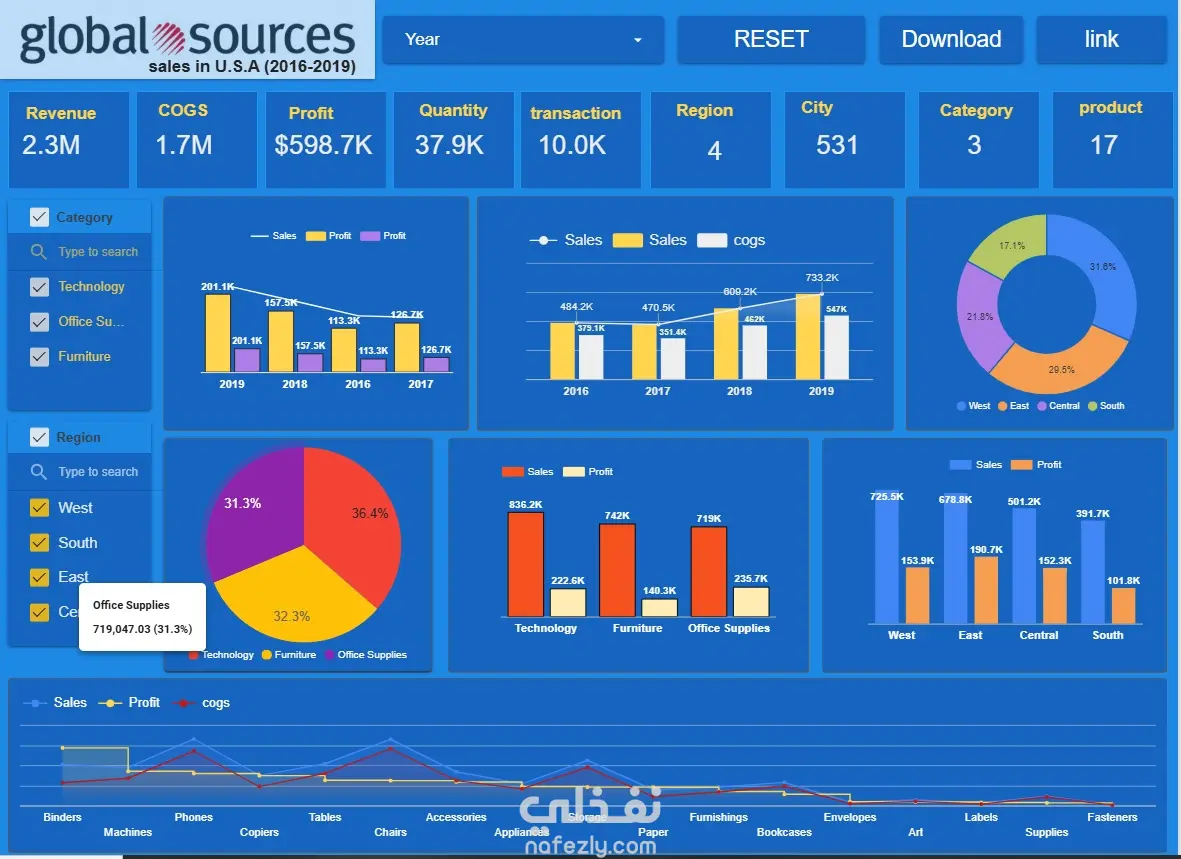This screenshot has height=859, width=1181.
Task: Toggle the Region select-all checkbox
Action: [x=39, y=437]
